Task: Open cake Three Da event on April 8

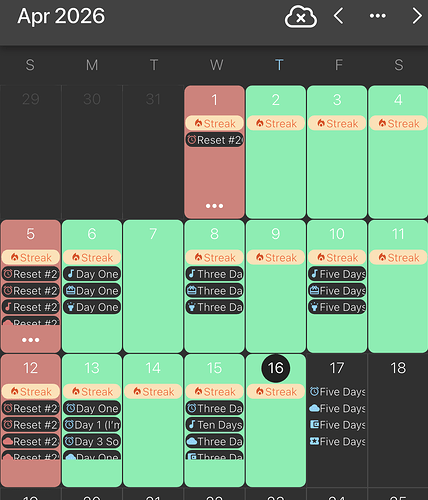Action: [x=214, y=291]
